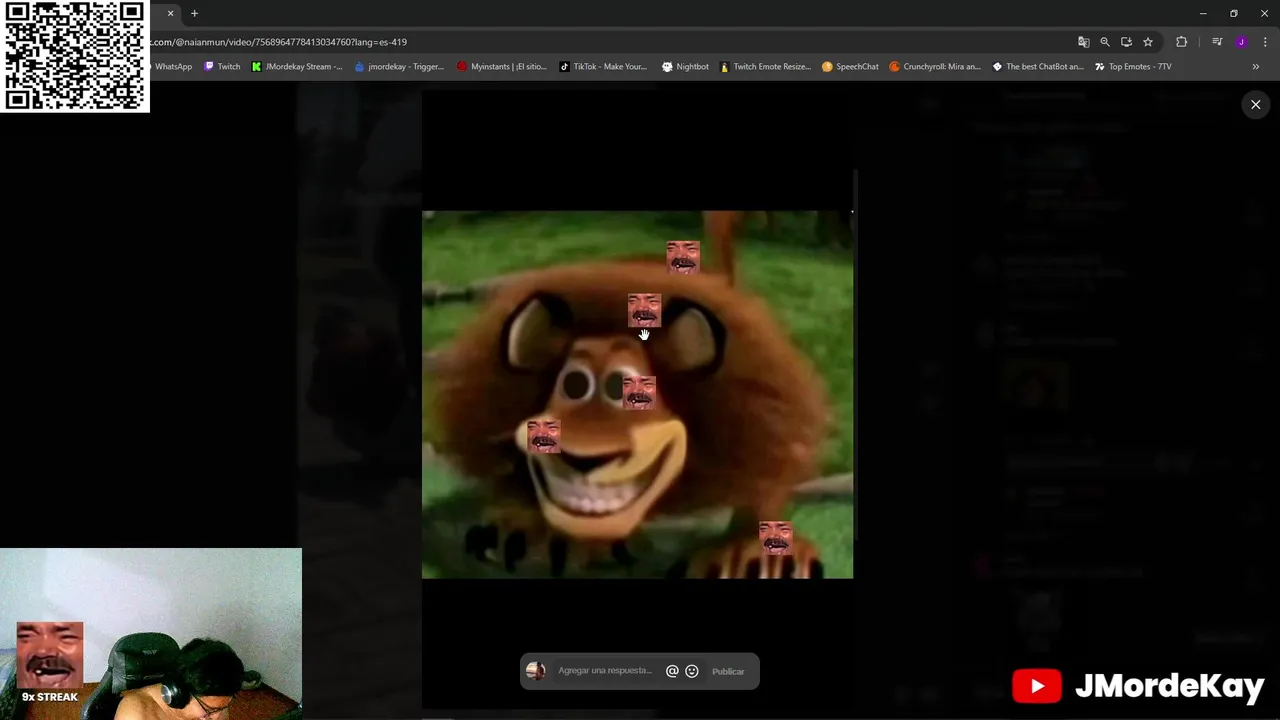Open the Top Emotes - 7TV bookmark
Image resolution: width=1280 pixels, height=720 pixels.
(1133, 67)
